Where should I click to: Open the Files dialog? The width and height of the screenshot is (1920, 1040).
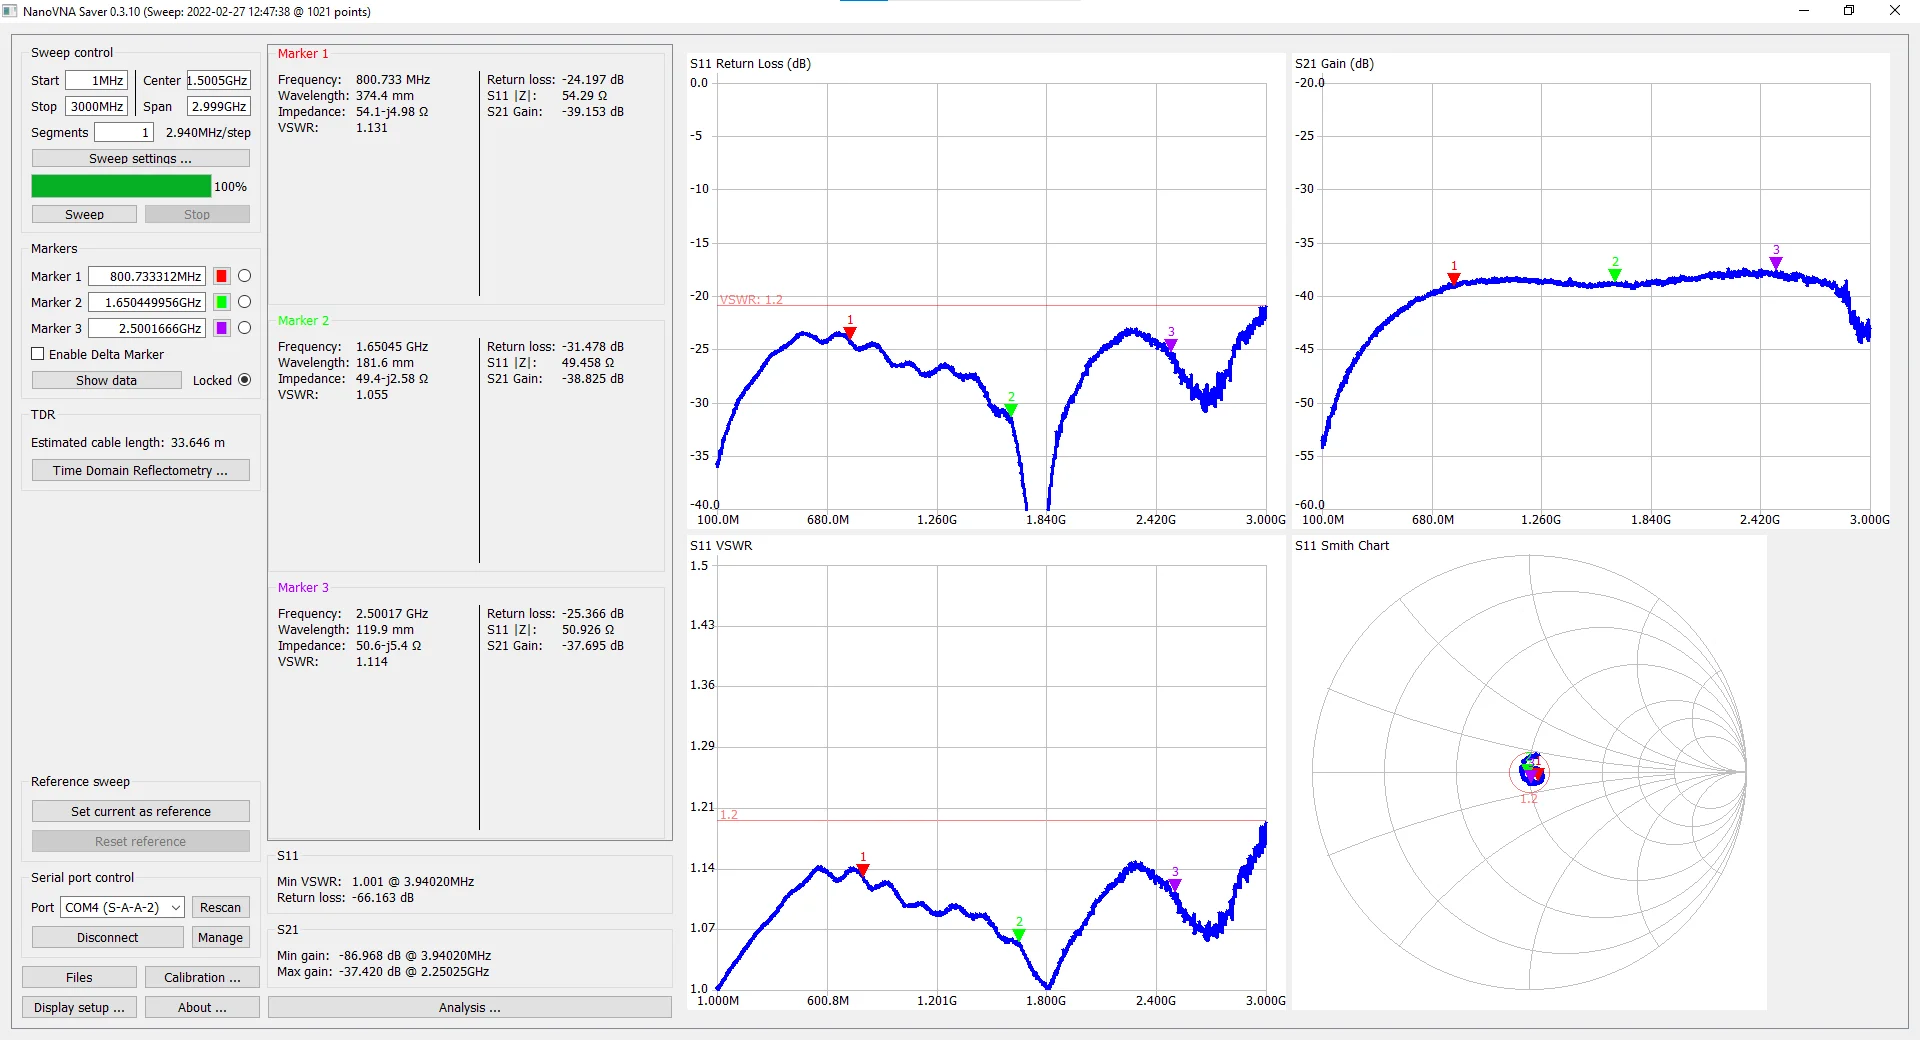pyautogui.click(x=79, y=977)
